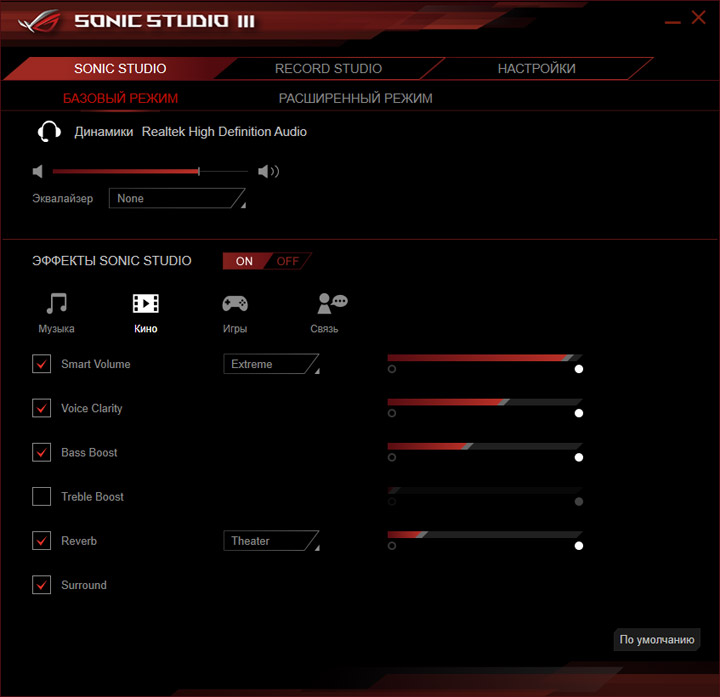The image size is (720, 697).
Task: Open the Reverb Theater dropdown
Action: tap(271, 540)
